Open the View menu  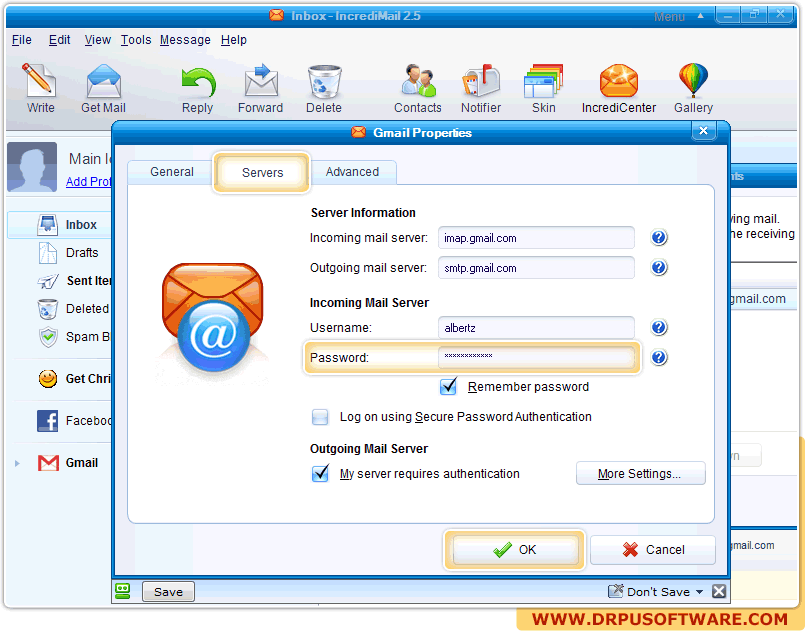pos(98,40)
